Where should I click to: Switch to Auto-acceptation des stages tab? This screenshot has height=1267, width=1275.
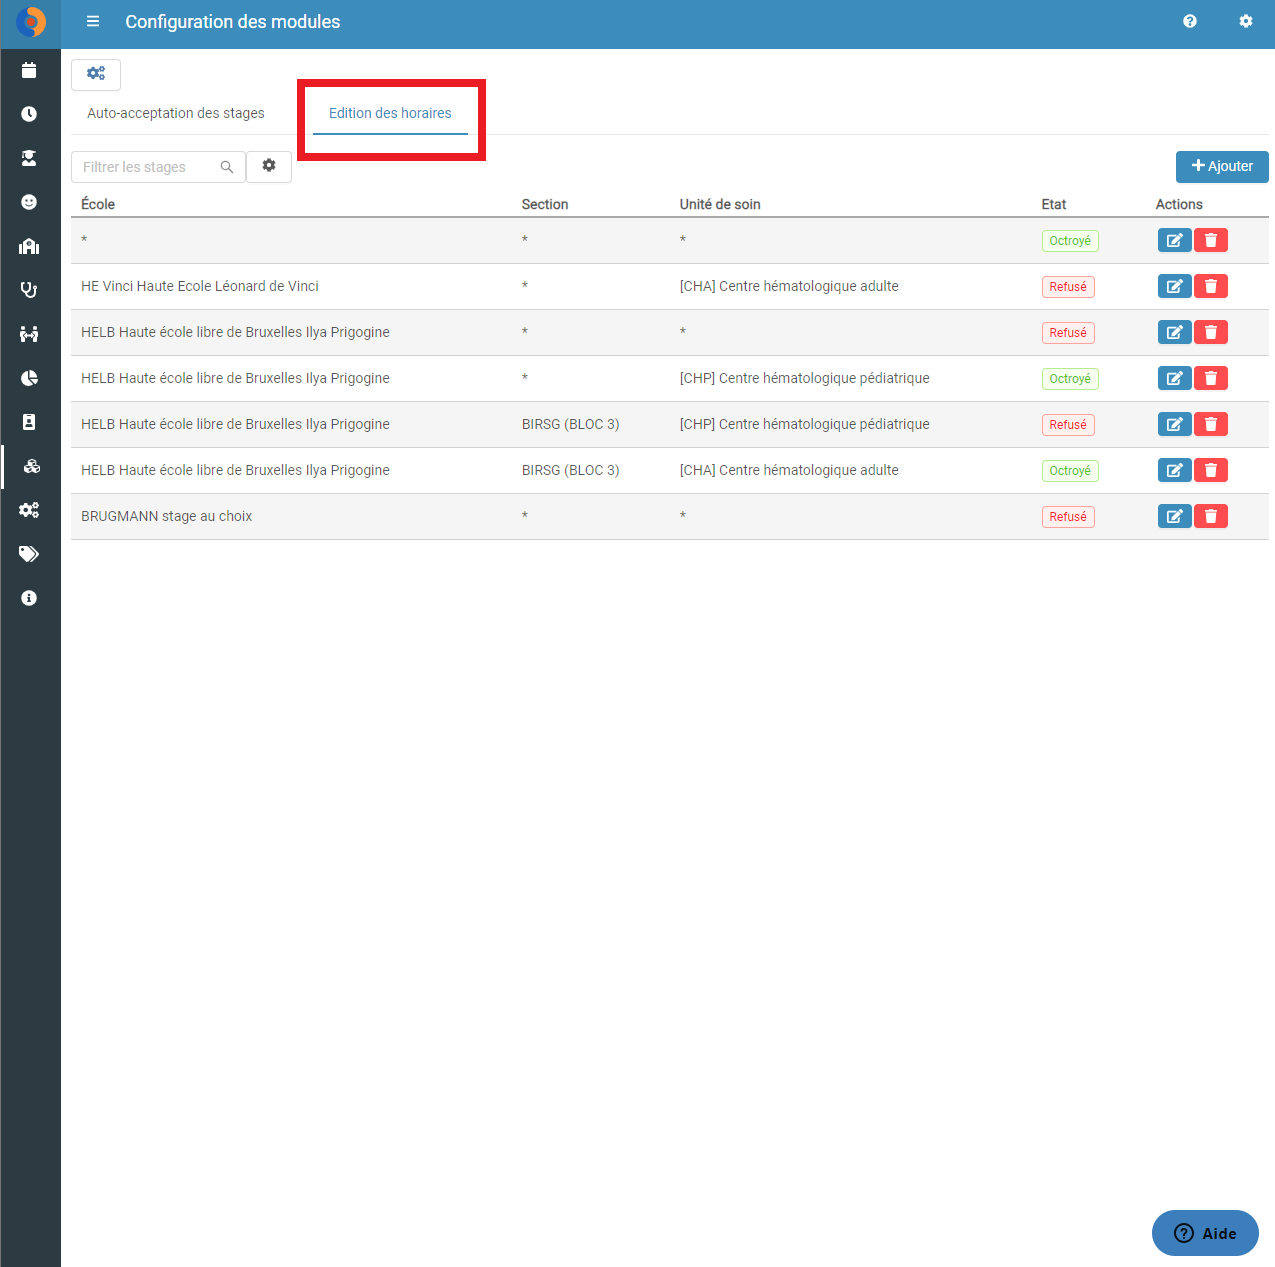pos(176,113)
